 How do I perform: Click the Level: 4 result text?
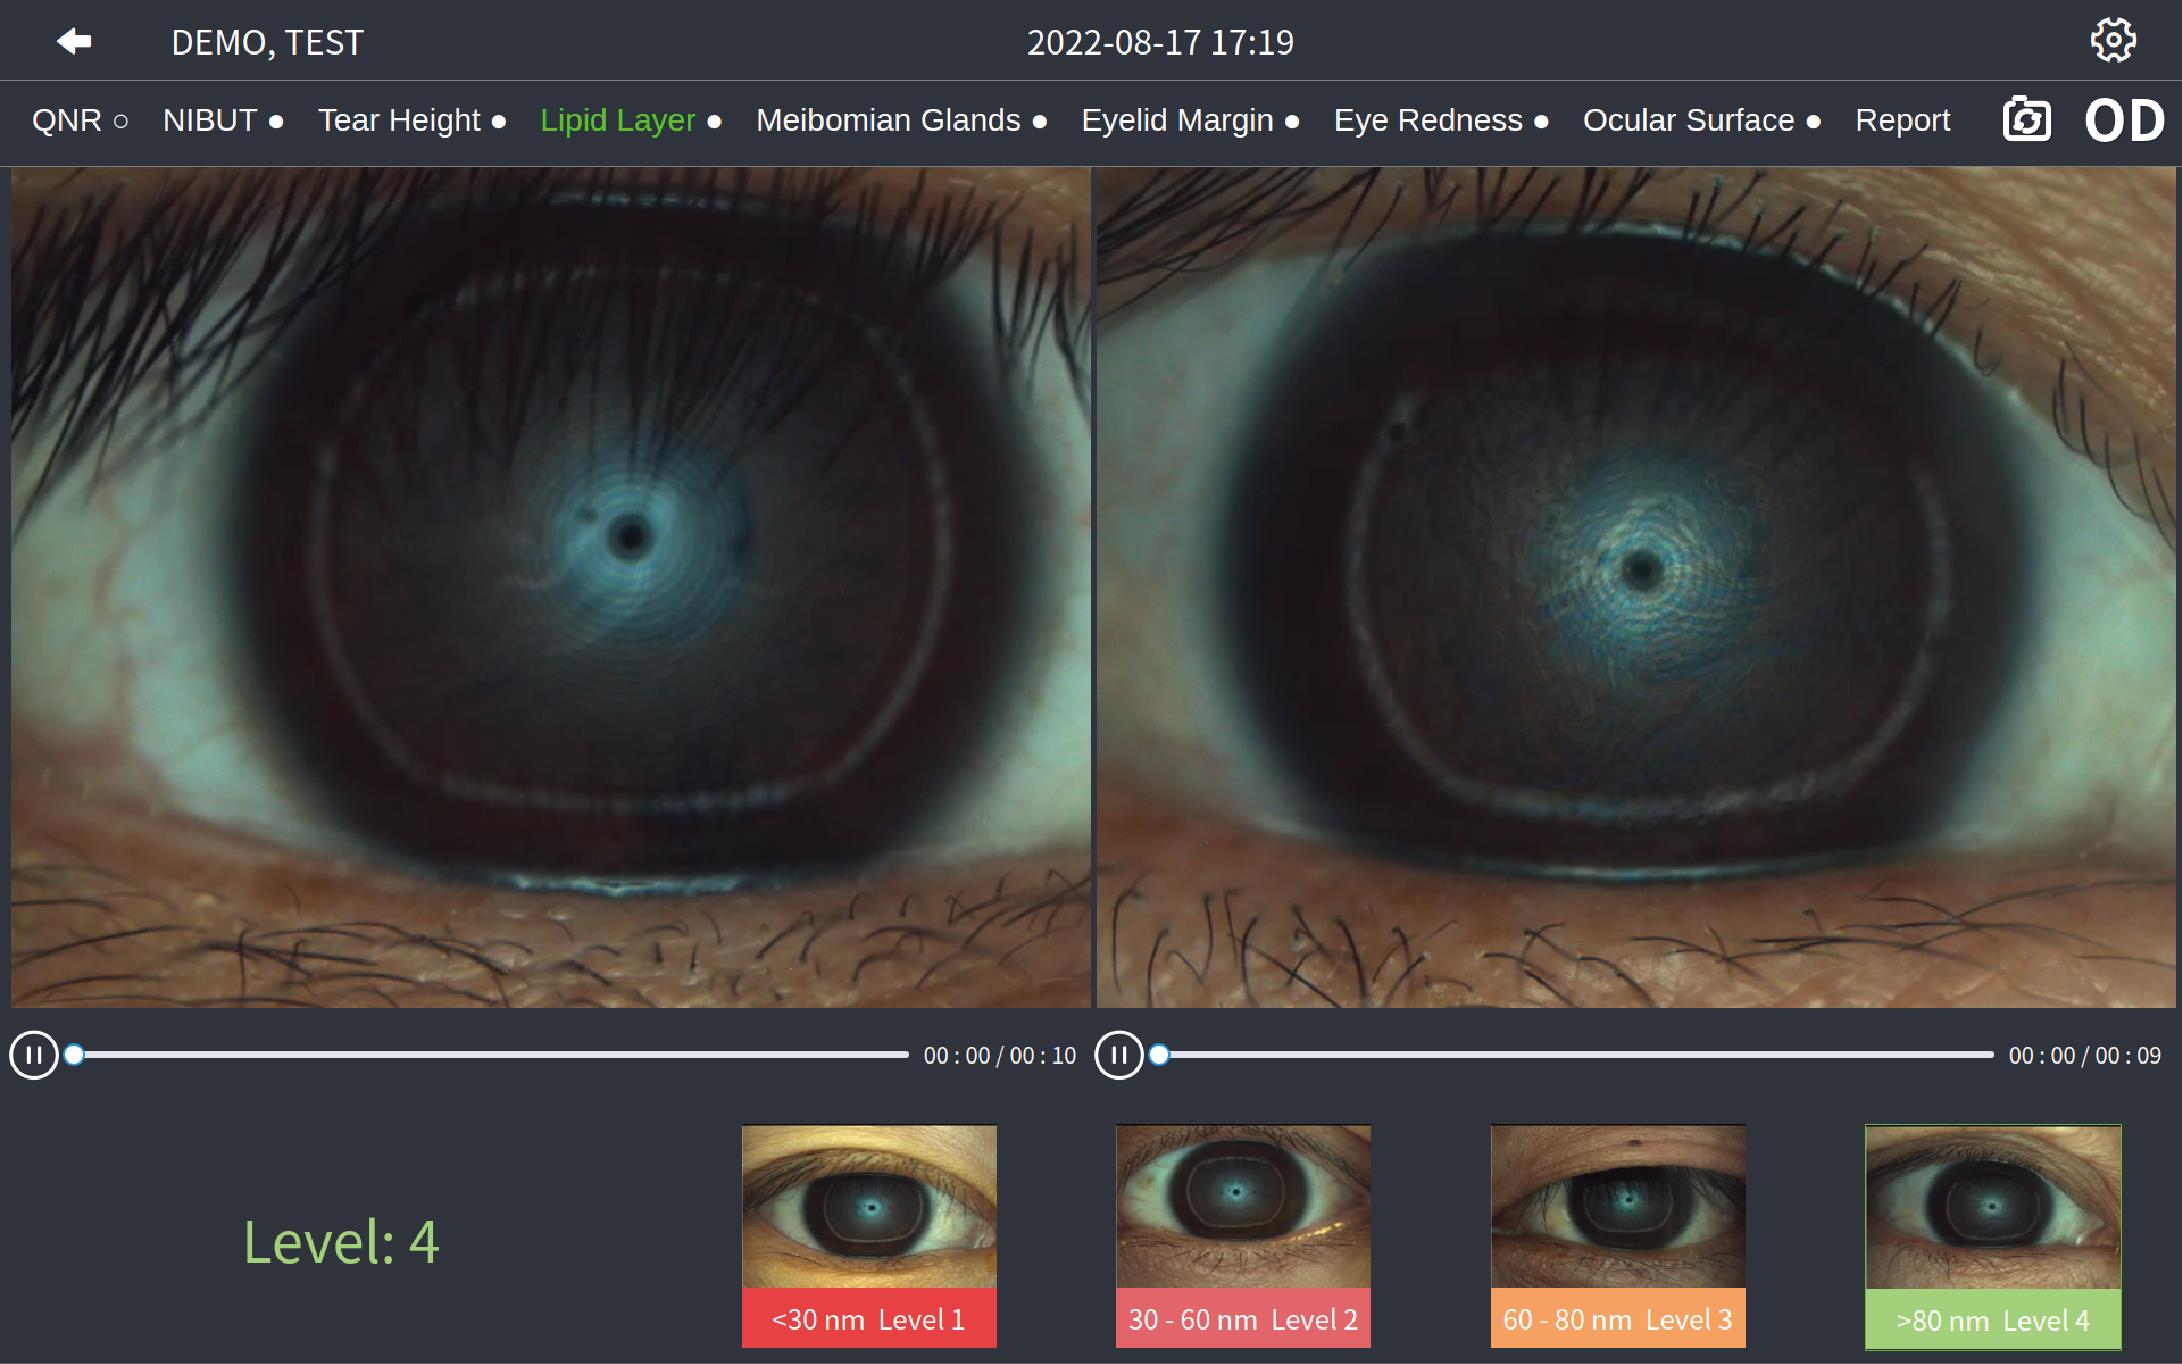coord(341,1242)
